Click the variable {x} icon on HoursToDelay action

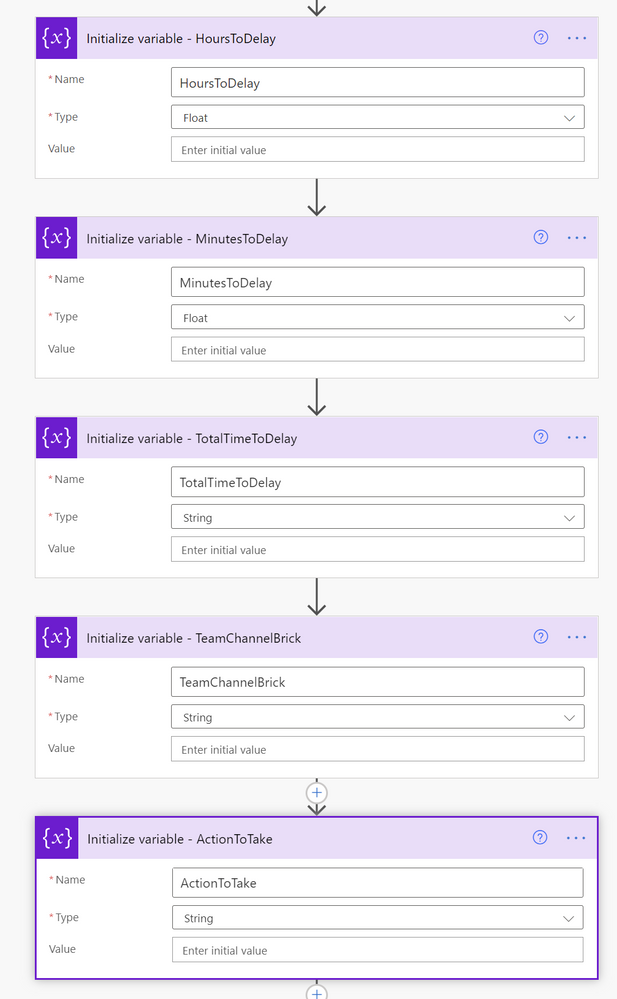point(56,38)
